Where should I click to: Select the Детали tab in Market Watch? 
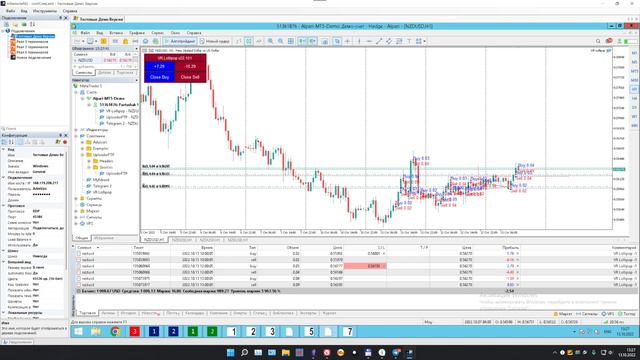coord(104,73)
